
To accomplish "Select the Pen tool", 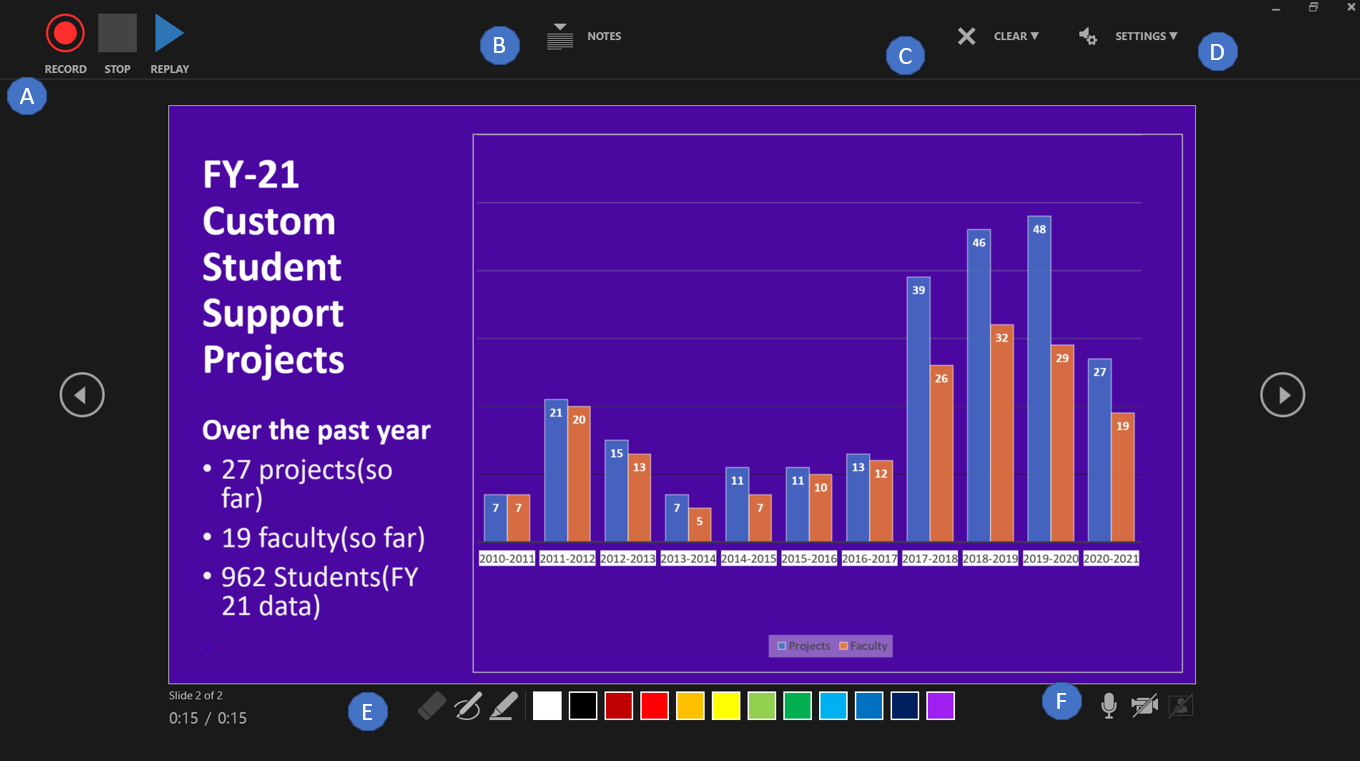I will coord(467,706).
